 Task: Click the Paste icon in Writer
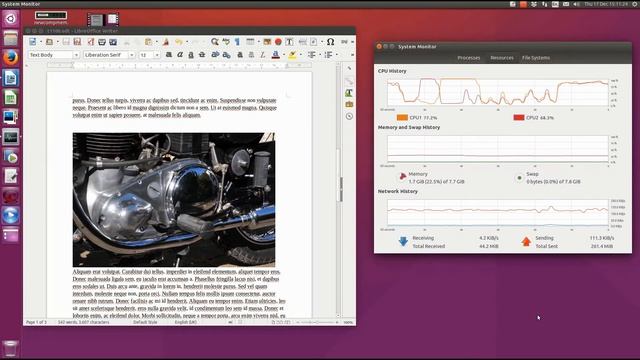pos(149,42)
